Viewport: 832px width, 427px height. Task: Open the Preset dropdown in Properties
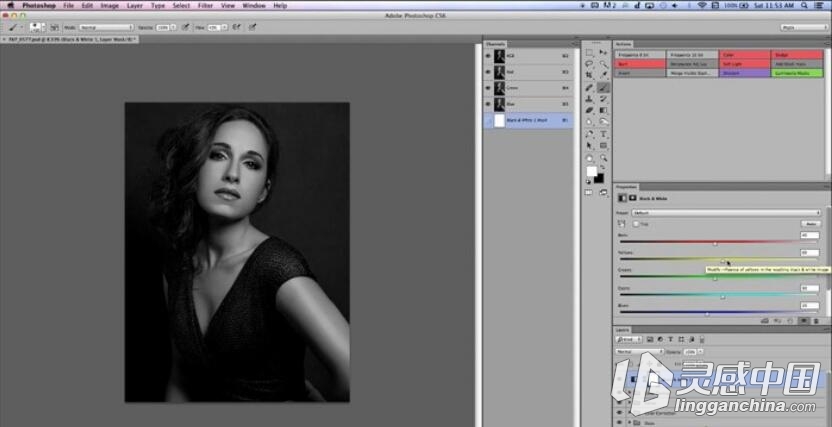click(x=726, y=213)
